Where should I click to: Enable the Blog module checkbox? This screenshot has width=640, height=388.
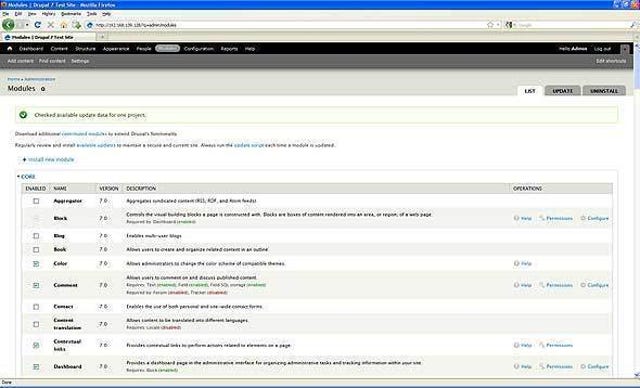click(x=36, y=236)
